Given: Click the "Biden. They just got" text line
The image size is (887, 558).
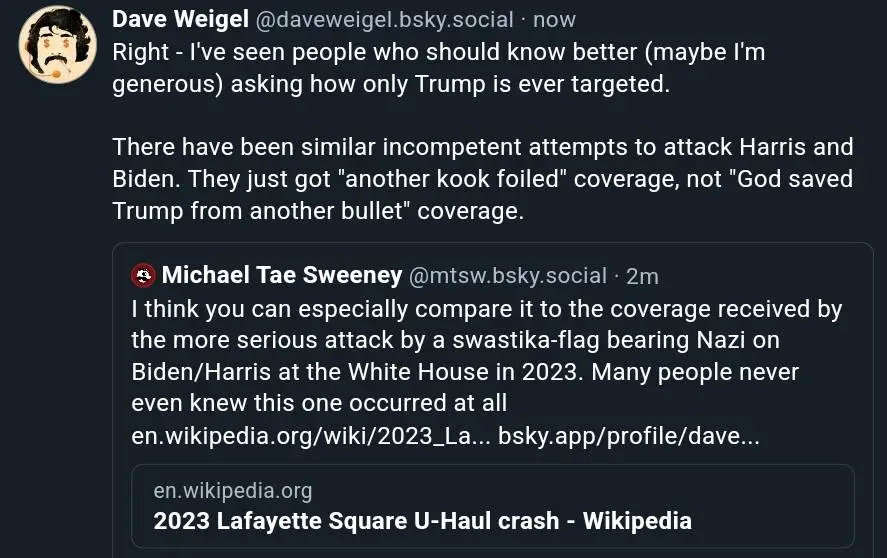Looking at the screenshot, I should tap(482, 179).
